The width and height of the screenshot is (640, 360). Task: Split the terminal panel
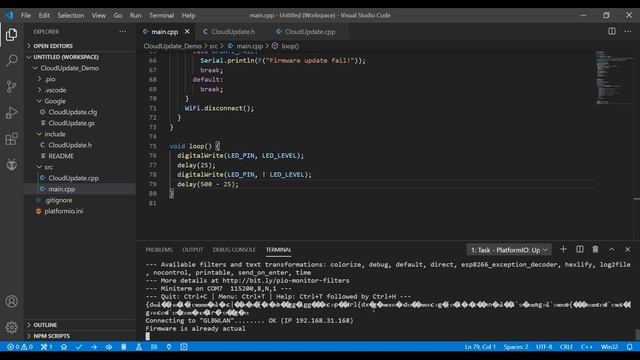(580, 249)
